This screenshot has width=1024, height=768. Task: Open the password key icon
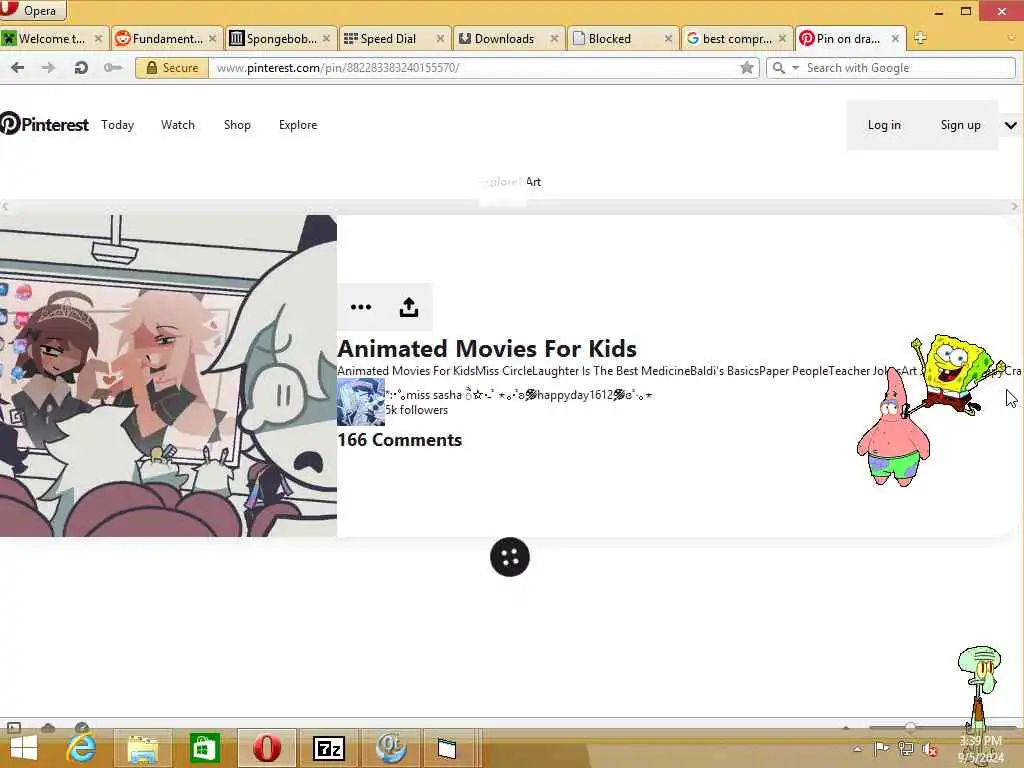click(x=112, y=67)
